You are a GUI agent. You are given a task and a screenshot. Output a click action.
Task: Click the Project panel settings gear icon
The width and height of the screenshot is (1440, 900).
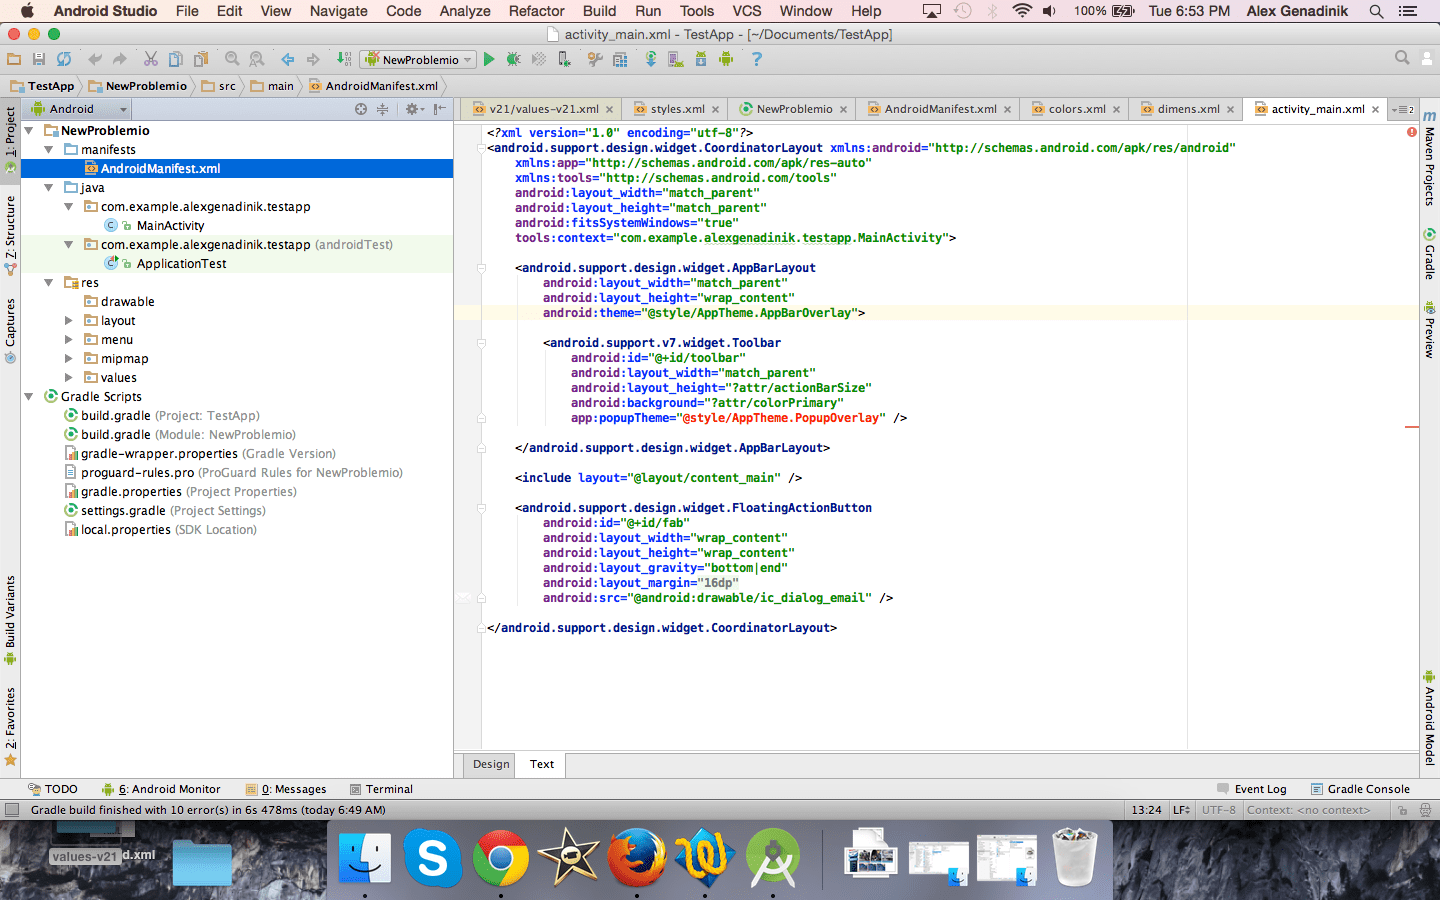tap(412, 109)
